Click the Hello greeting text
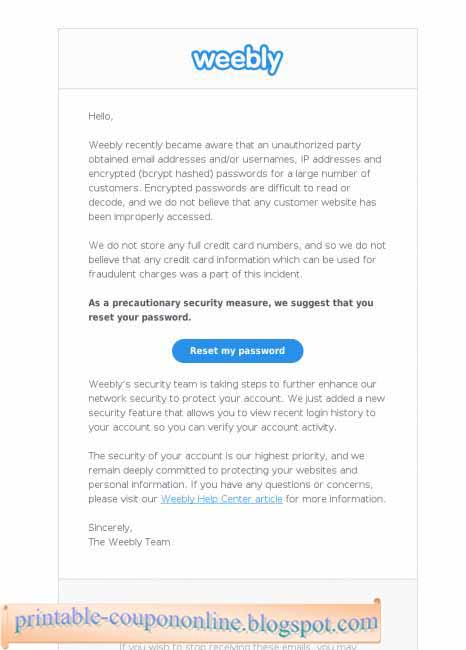Screen dimensions: 466x650 coord(100,116)
